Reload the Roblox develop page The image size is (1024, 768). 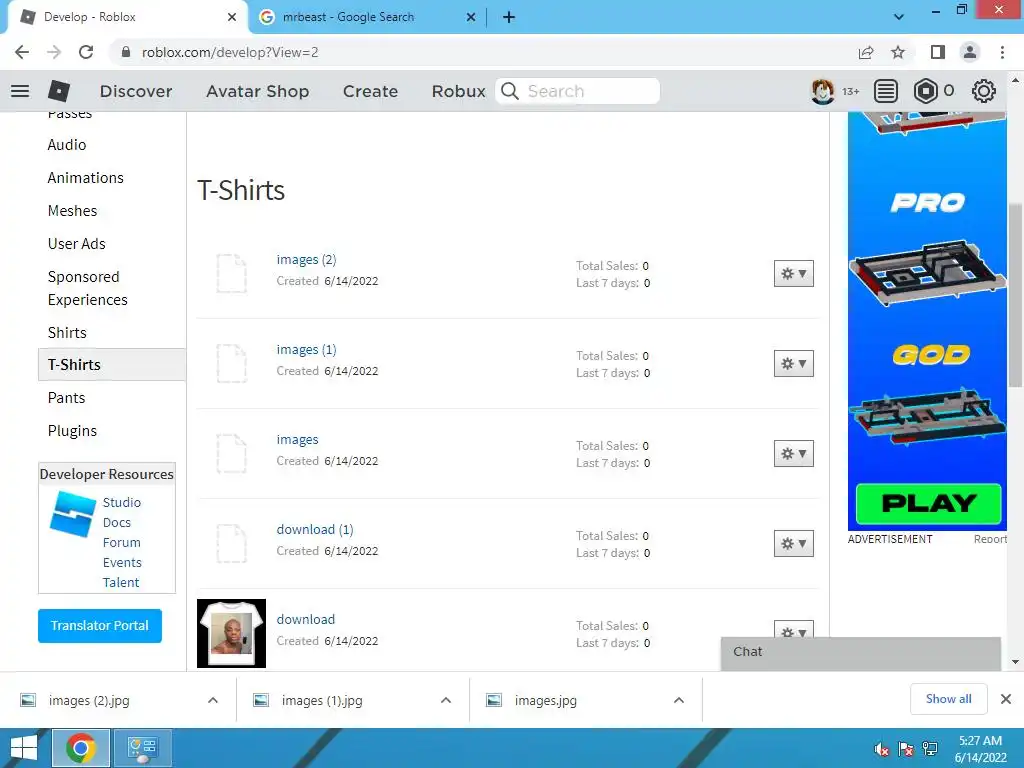coord(86,52)
